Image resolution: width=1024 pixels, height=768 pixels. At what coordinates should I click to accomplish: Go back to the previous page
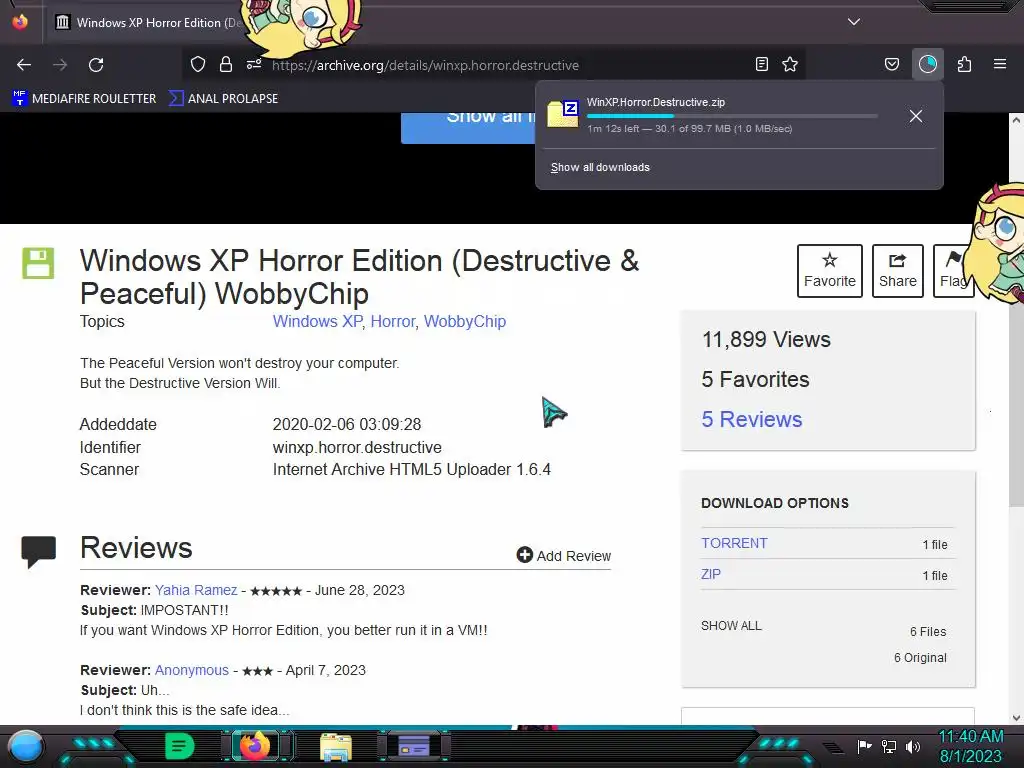tap(24, 65)
